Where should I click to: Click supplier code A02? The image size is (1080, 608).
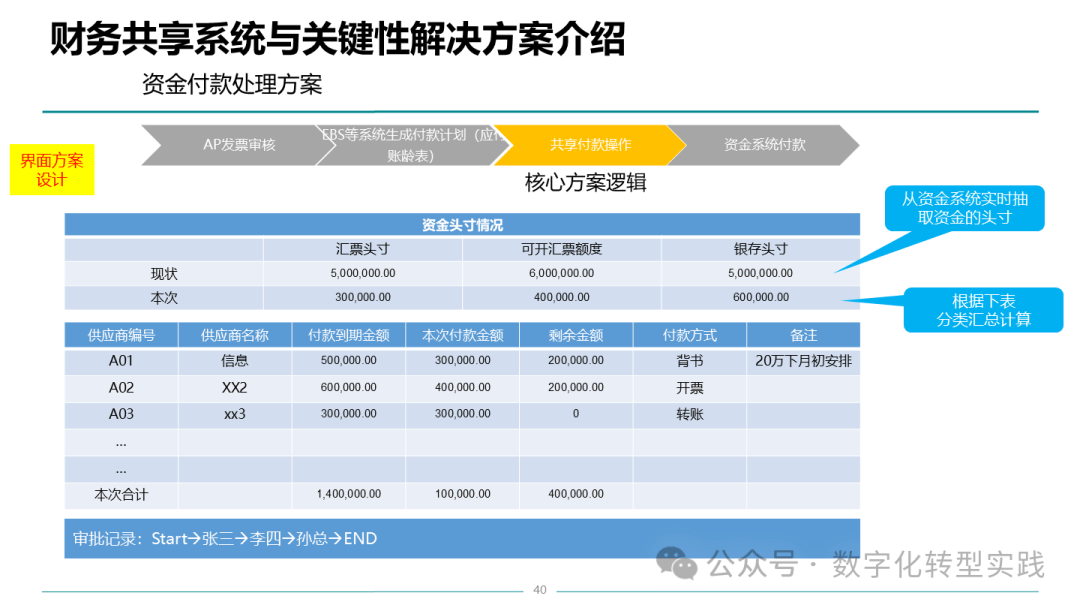pos(121,388)
